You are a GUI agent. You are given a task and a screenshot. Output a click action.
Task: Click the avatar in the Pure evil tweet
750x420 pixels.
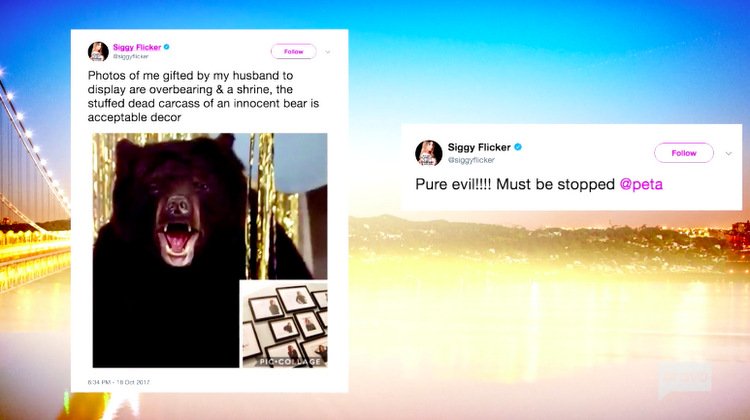coord(429,153)
